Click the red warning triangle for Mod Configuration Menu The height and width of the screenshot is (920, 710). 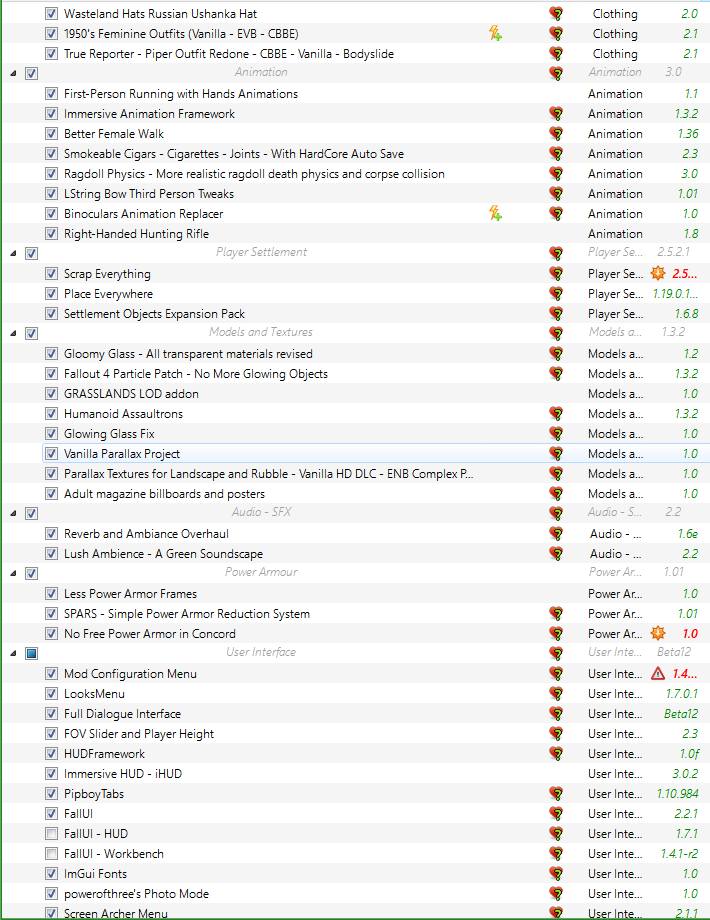click(658, 674)
